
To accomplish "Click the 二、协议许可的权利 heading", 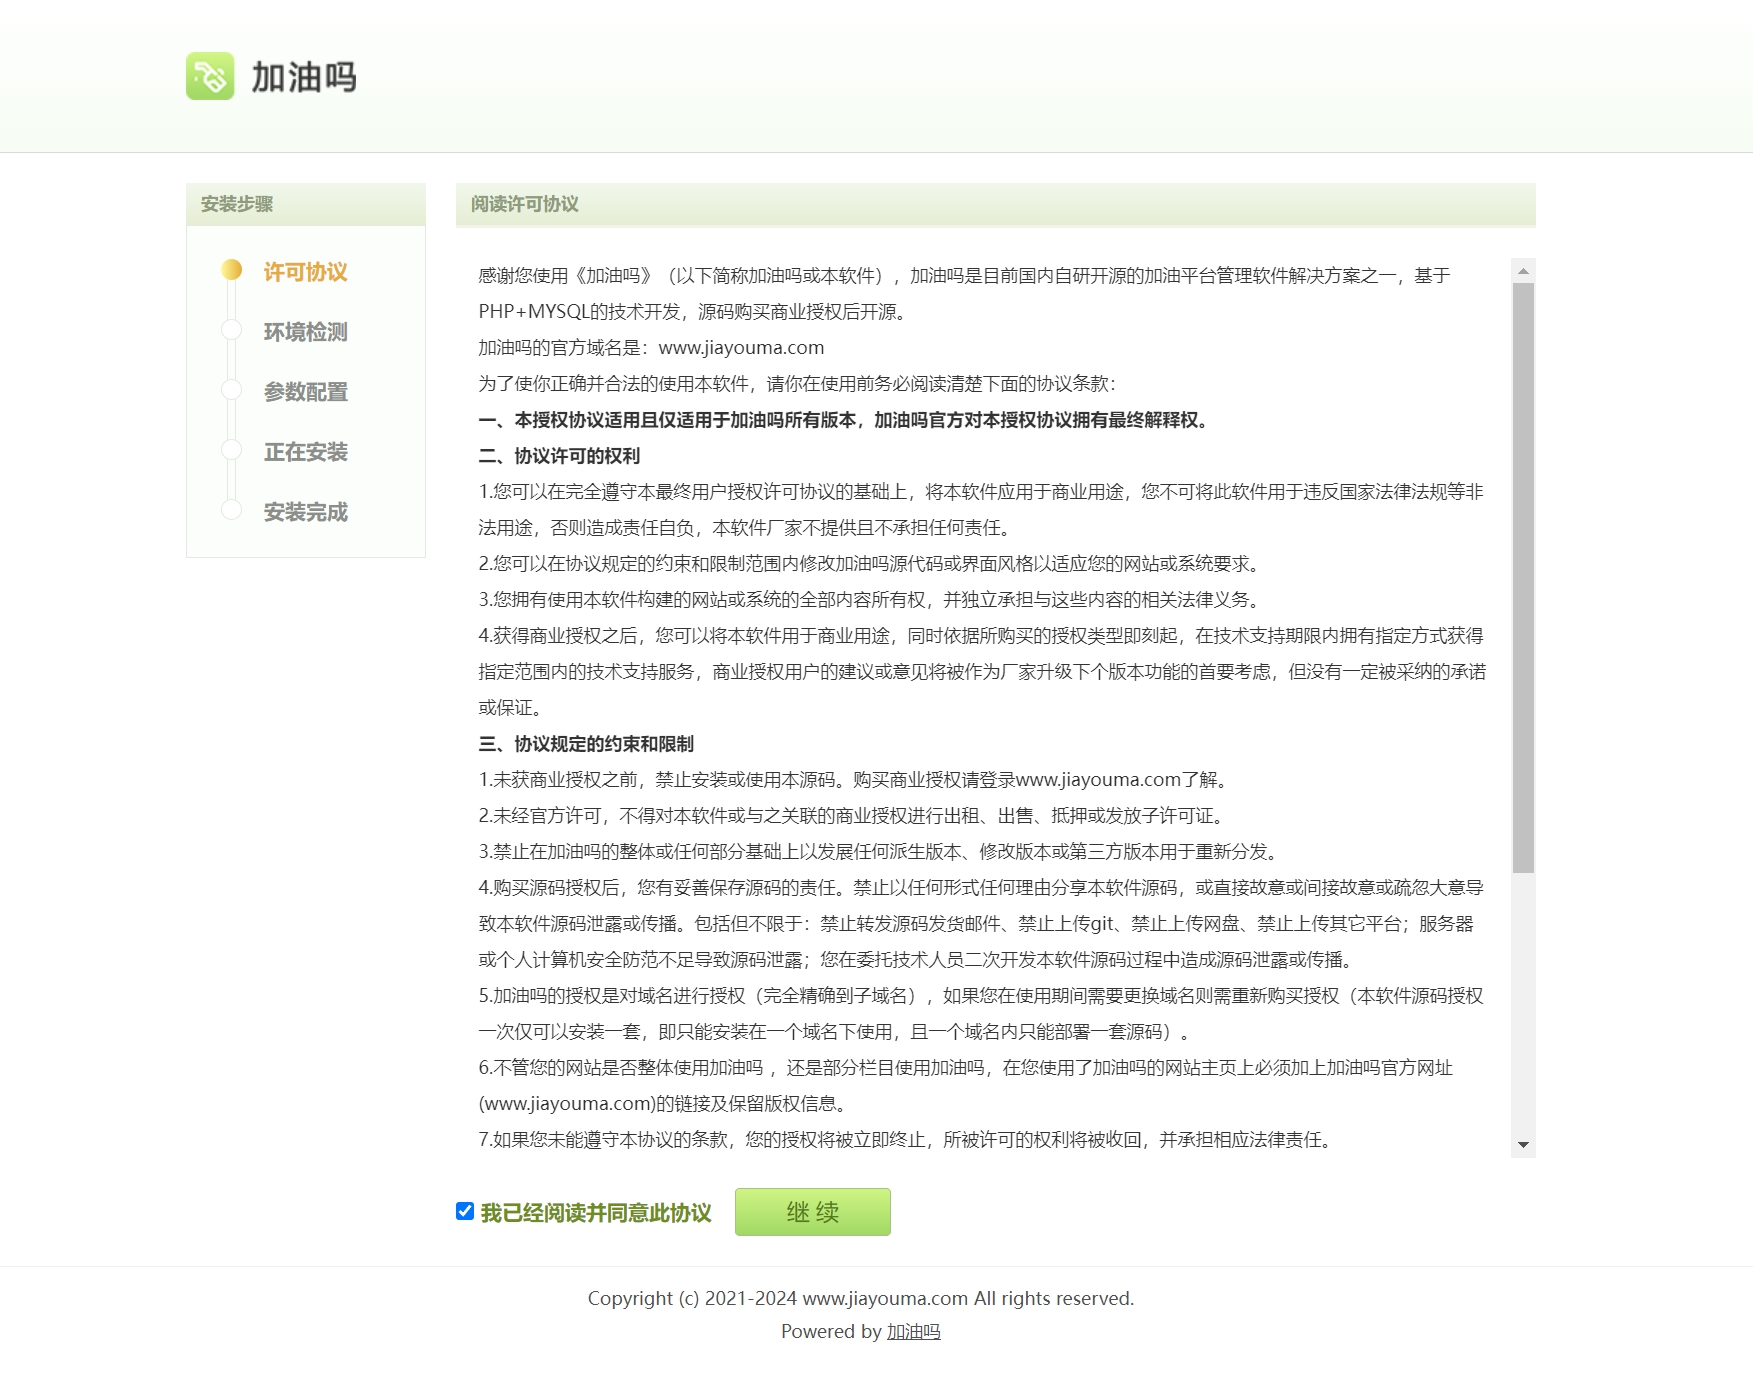I will 559,456.
